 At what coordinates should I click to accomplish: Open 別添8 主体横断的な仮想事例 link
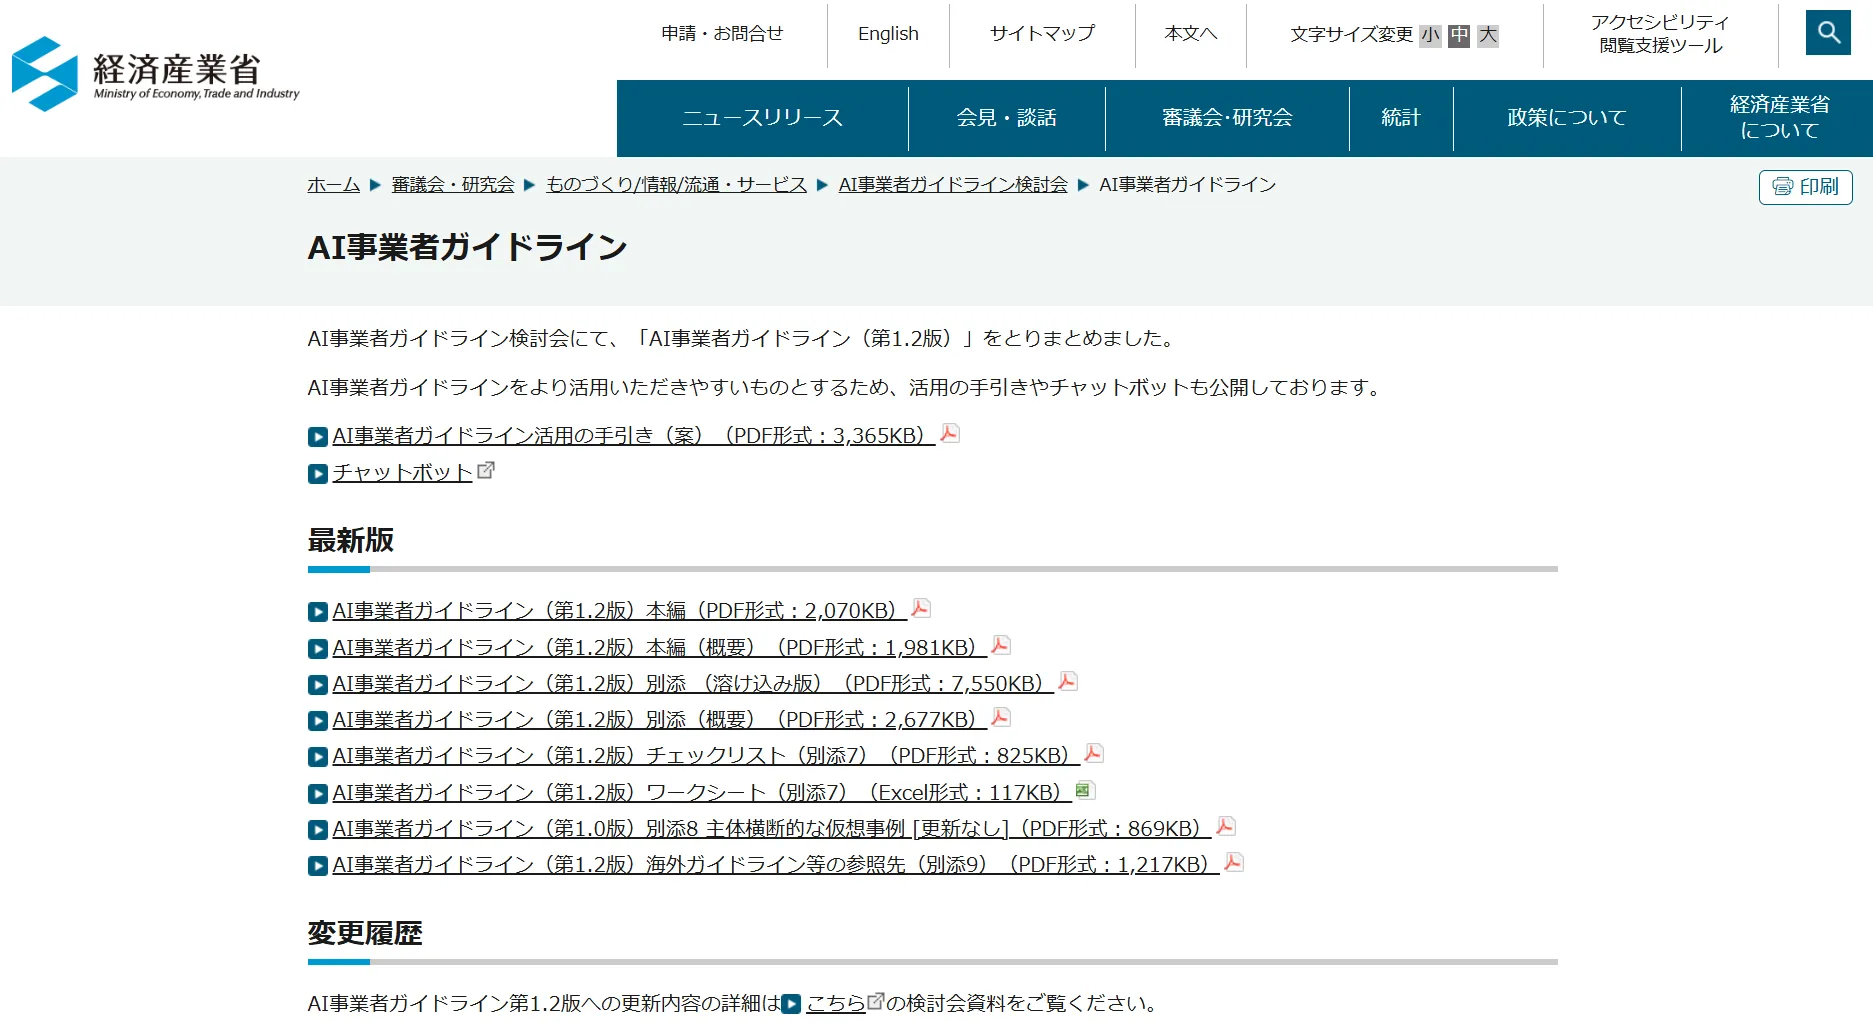[772, 829]
